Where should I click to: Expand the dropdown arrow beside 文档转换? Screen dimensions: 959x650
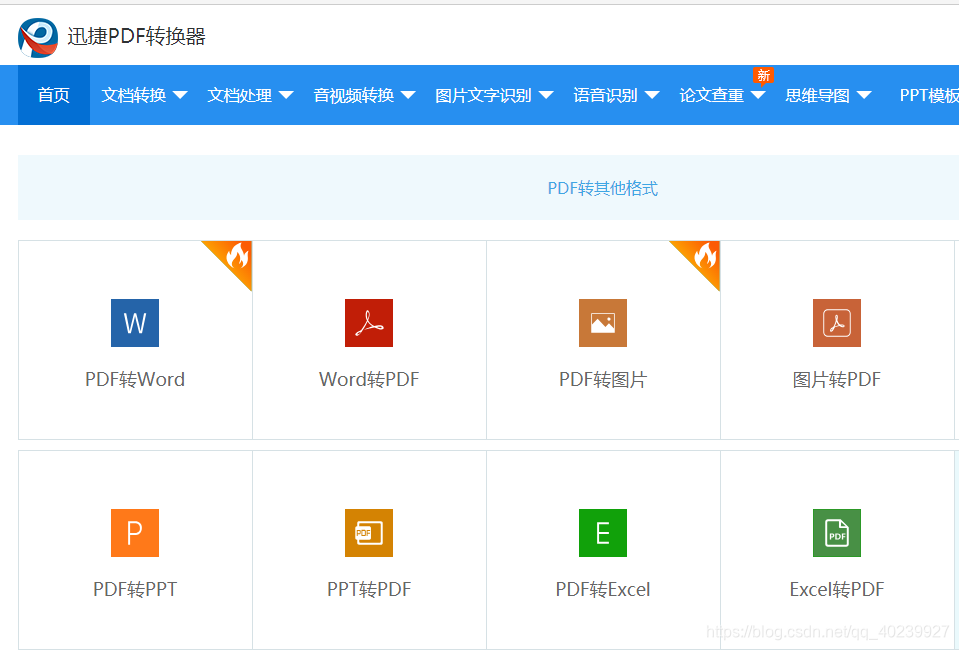click(180, 95)
